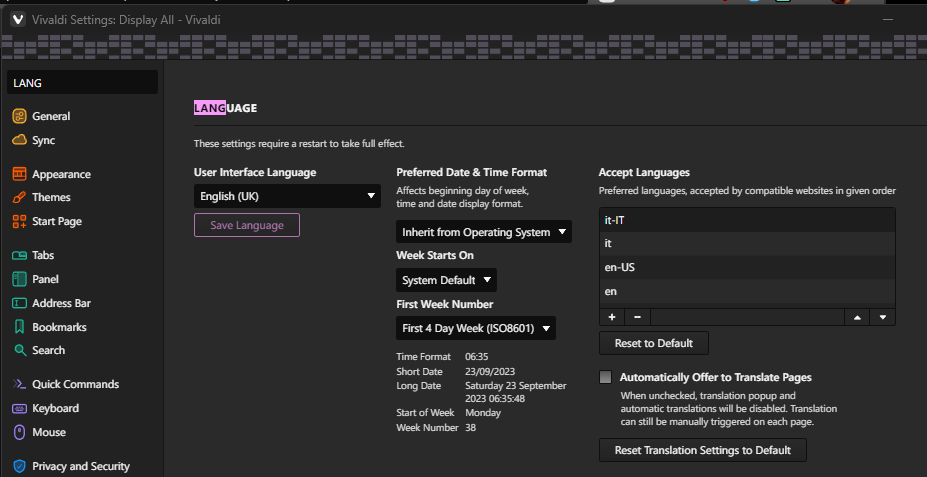
Task: Enable Automatically Offer to Translate Pages
Action: pyautogui.click(x=605, y=377)
